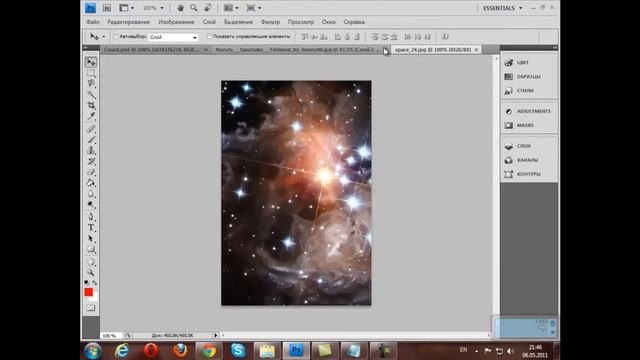Select the Eyedropper tool

point(91,116)
